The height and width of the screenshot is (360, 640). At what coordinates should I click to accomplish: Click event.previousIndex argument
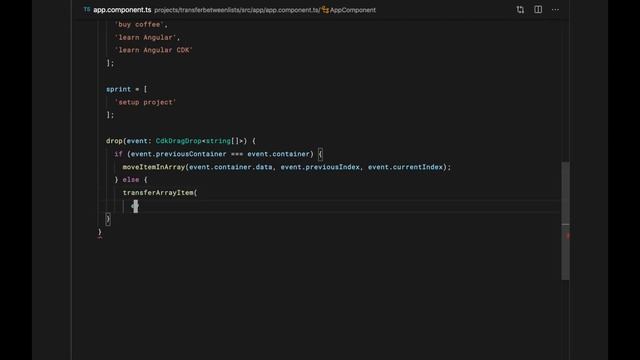point(320,167)
